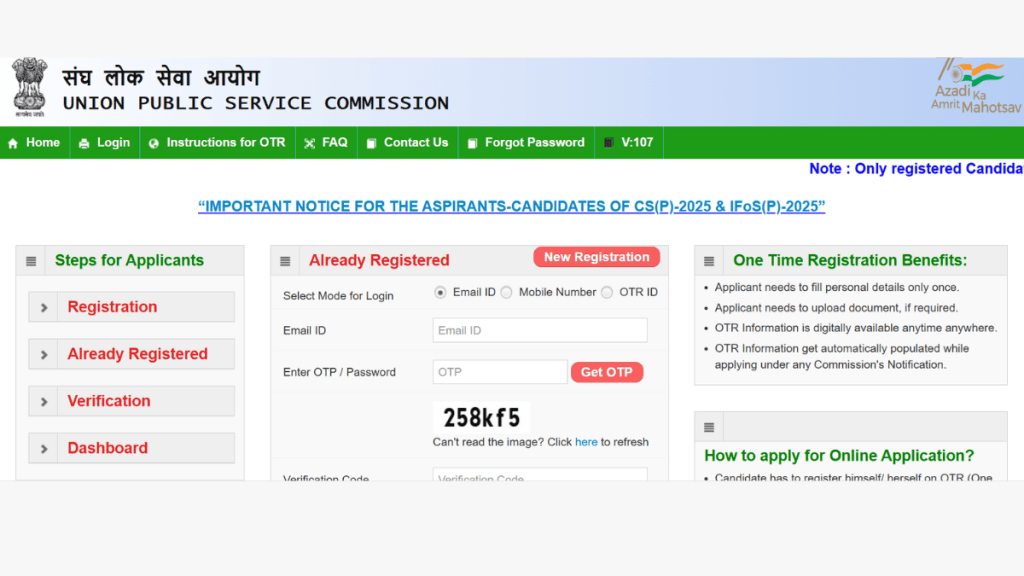Click the Azadi Ka Amrit Mahotsav logo
Viewport: 1024px width, 576px height.
tap(967, 87)
